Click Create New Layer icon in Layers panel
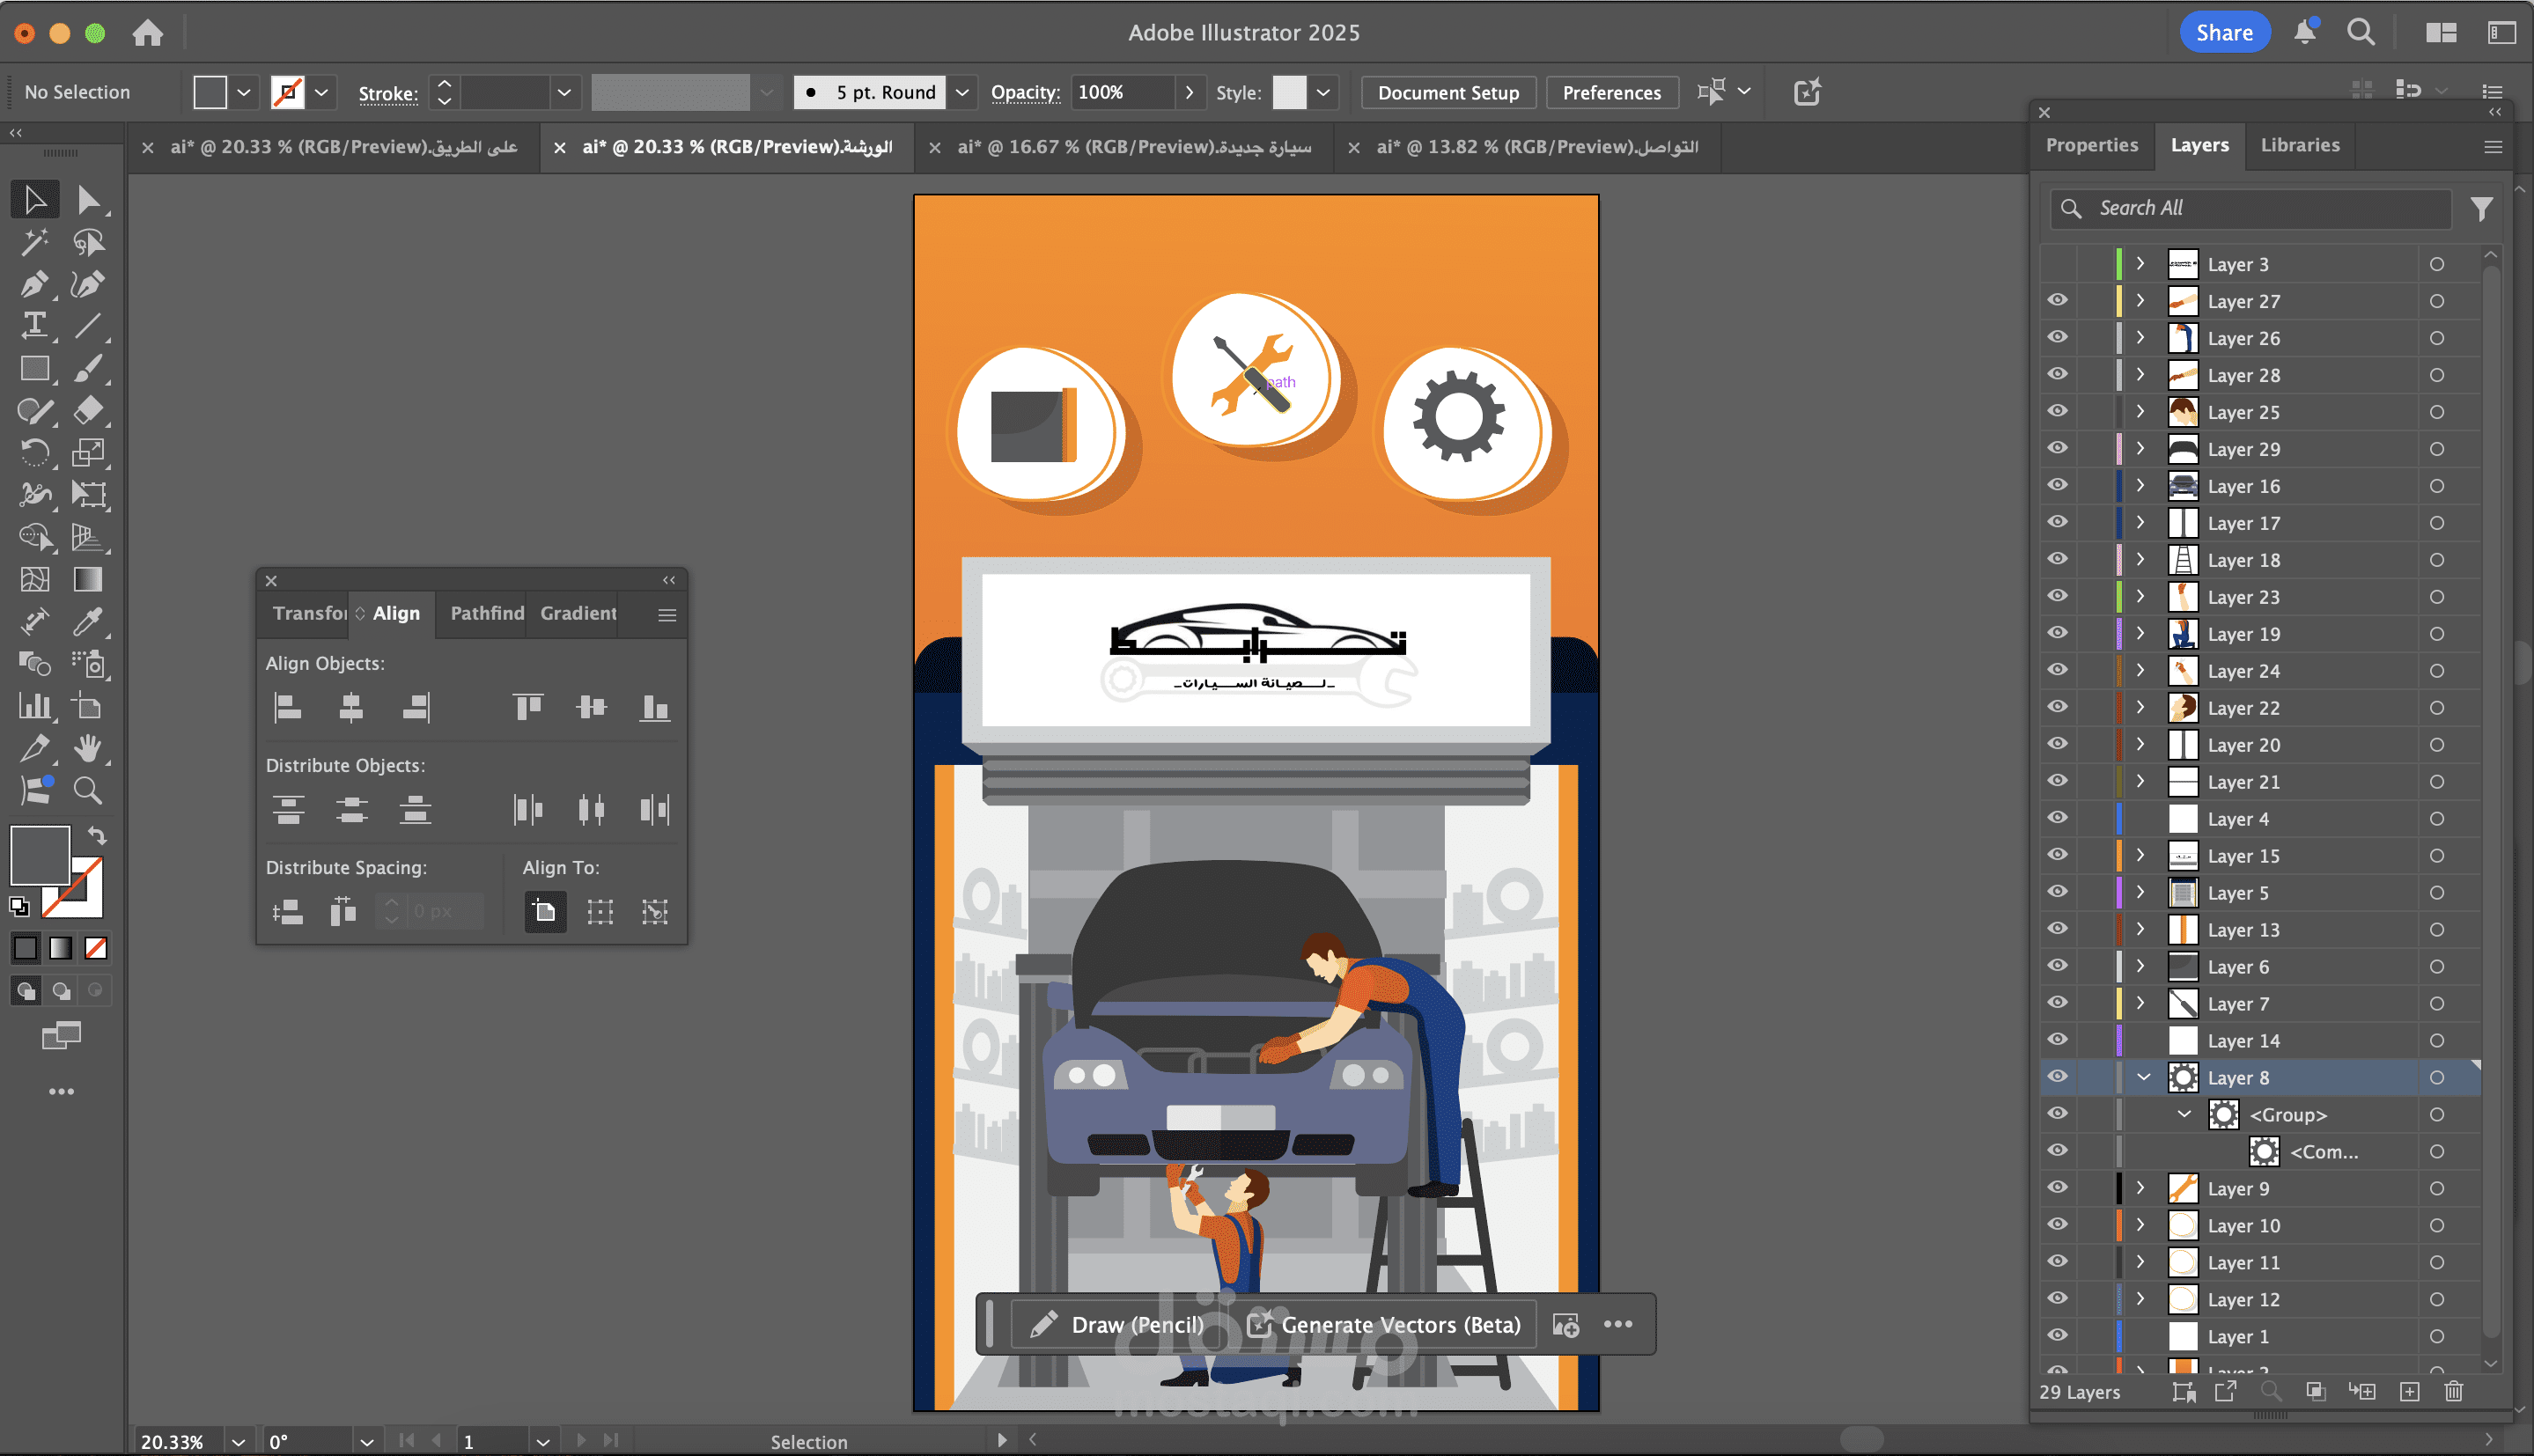Screen dimensions: 2534x1456 tap(2409, 1391)
